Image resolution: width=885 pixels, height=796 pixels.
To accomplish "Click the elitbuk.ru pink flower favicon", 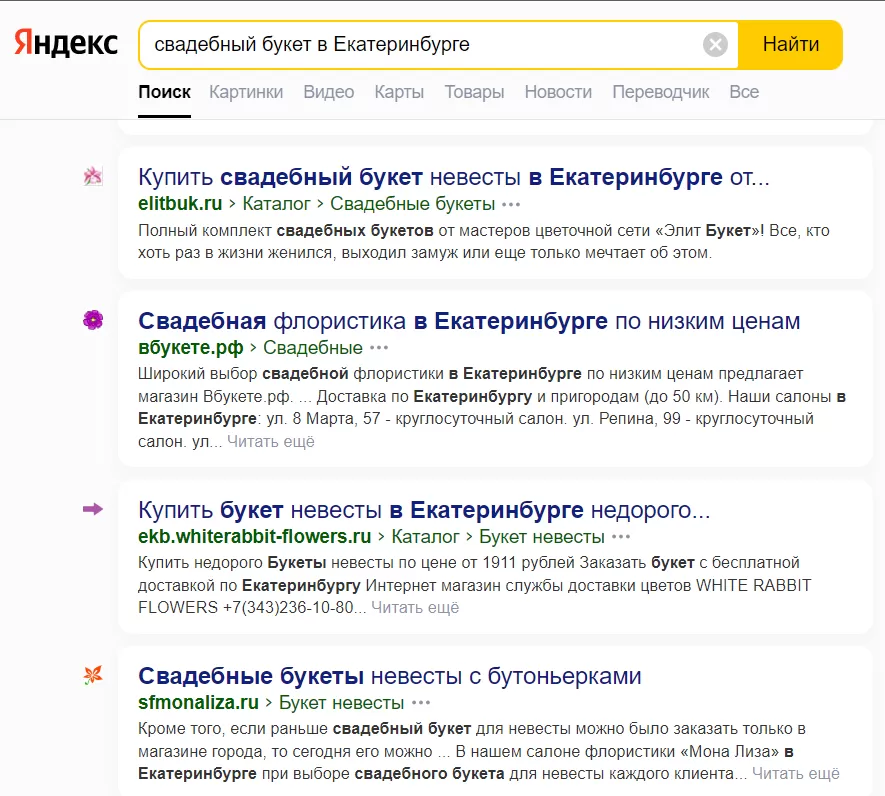I will pyautogui.click(x=93, y=177).
